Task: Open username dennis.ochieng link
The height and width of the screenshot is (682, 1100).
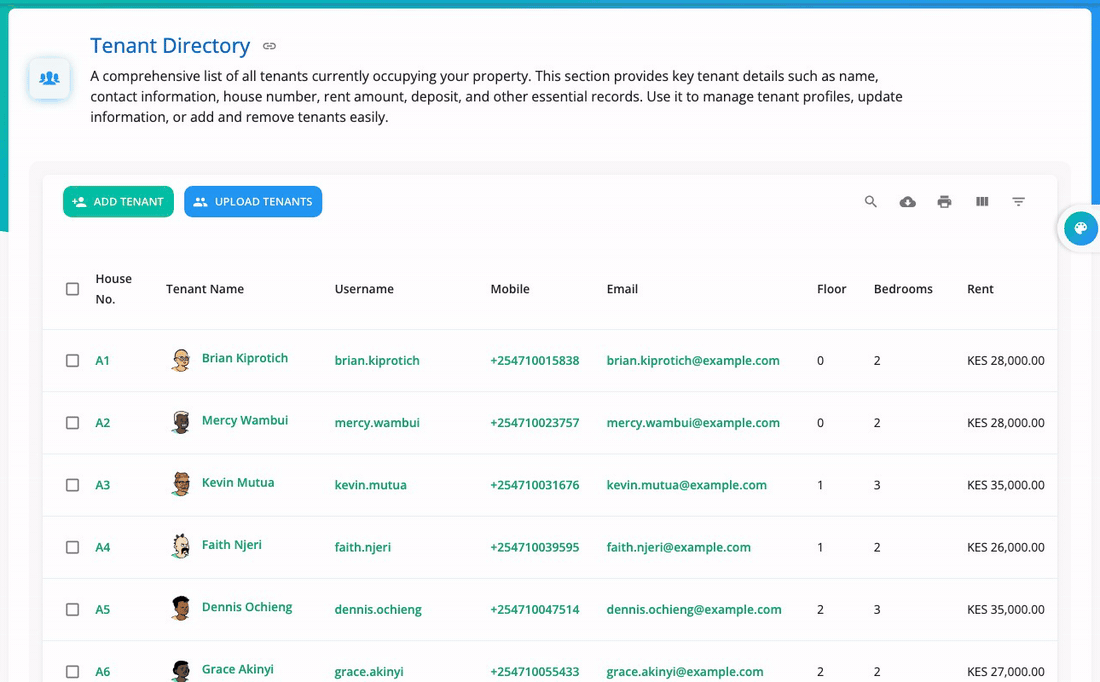Action: point(378,610)
